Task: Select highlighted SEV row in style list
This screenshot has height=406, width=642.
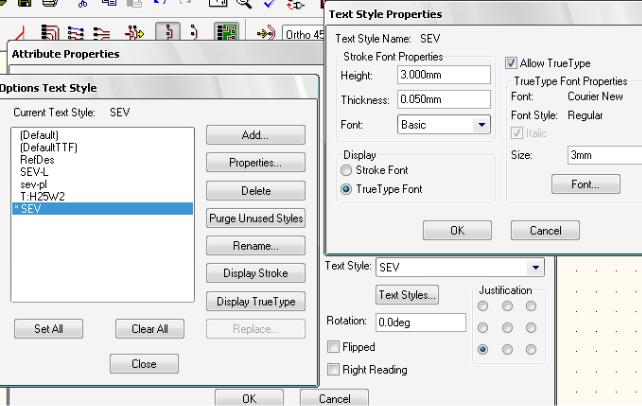Action: point(102,209)
